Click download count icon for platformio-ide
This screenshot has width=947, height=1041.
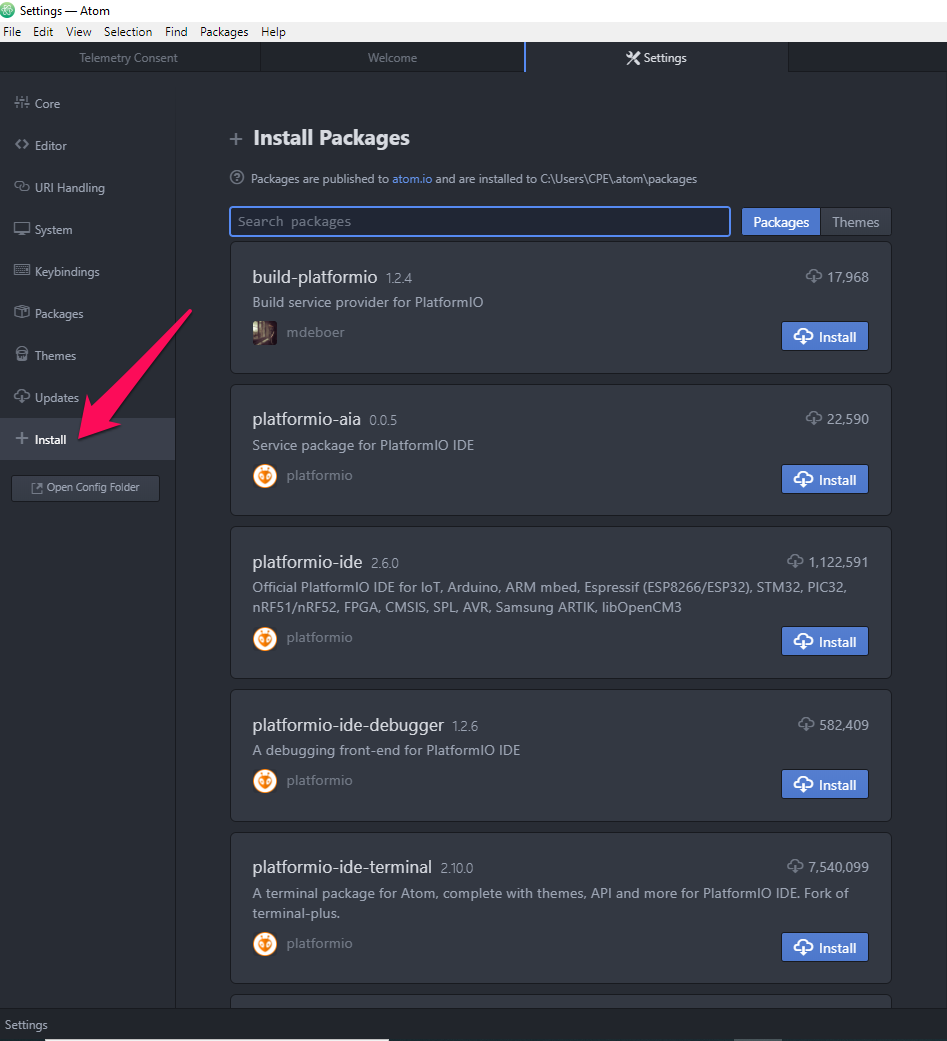point(795,561)
